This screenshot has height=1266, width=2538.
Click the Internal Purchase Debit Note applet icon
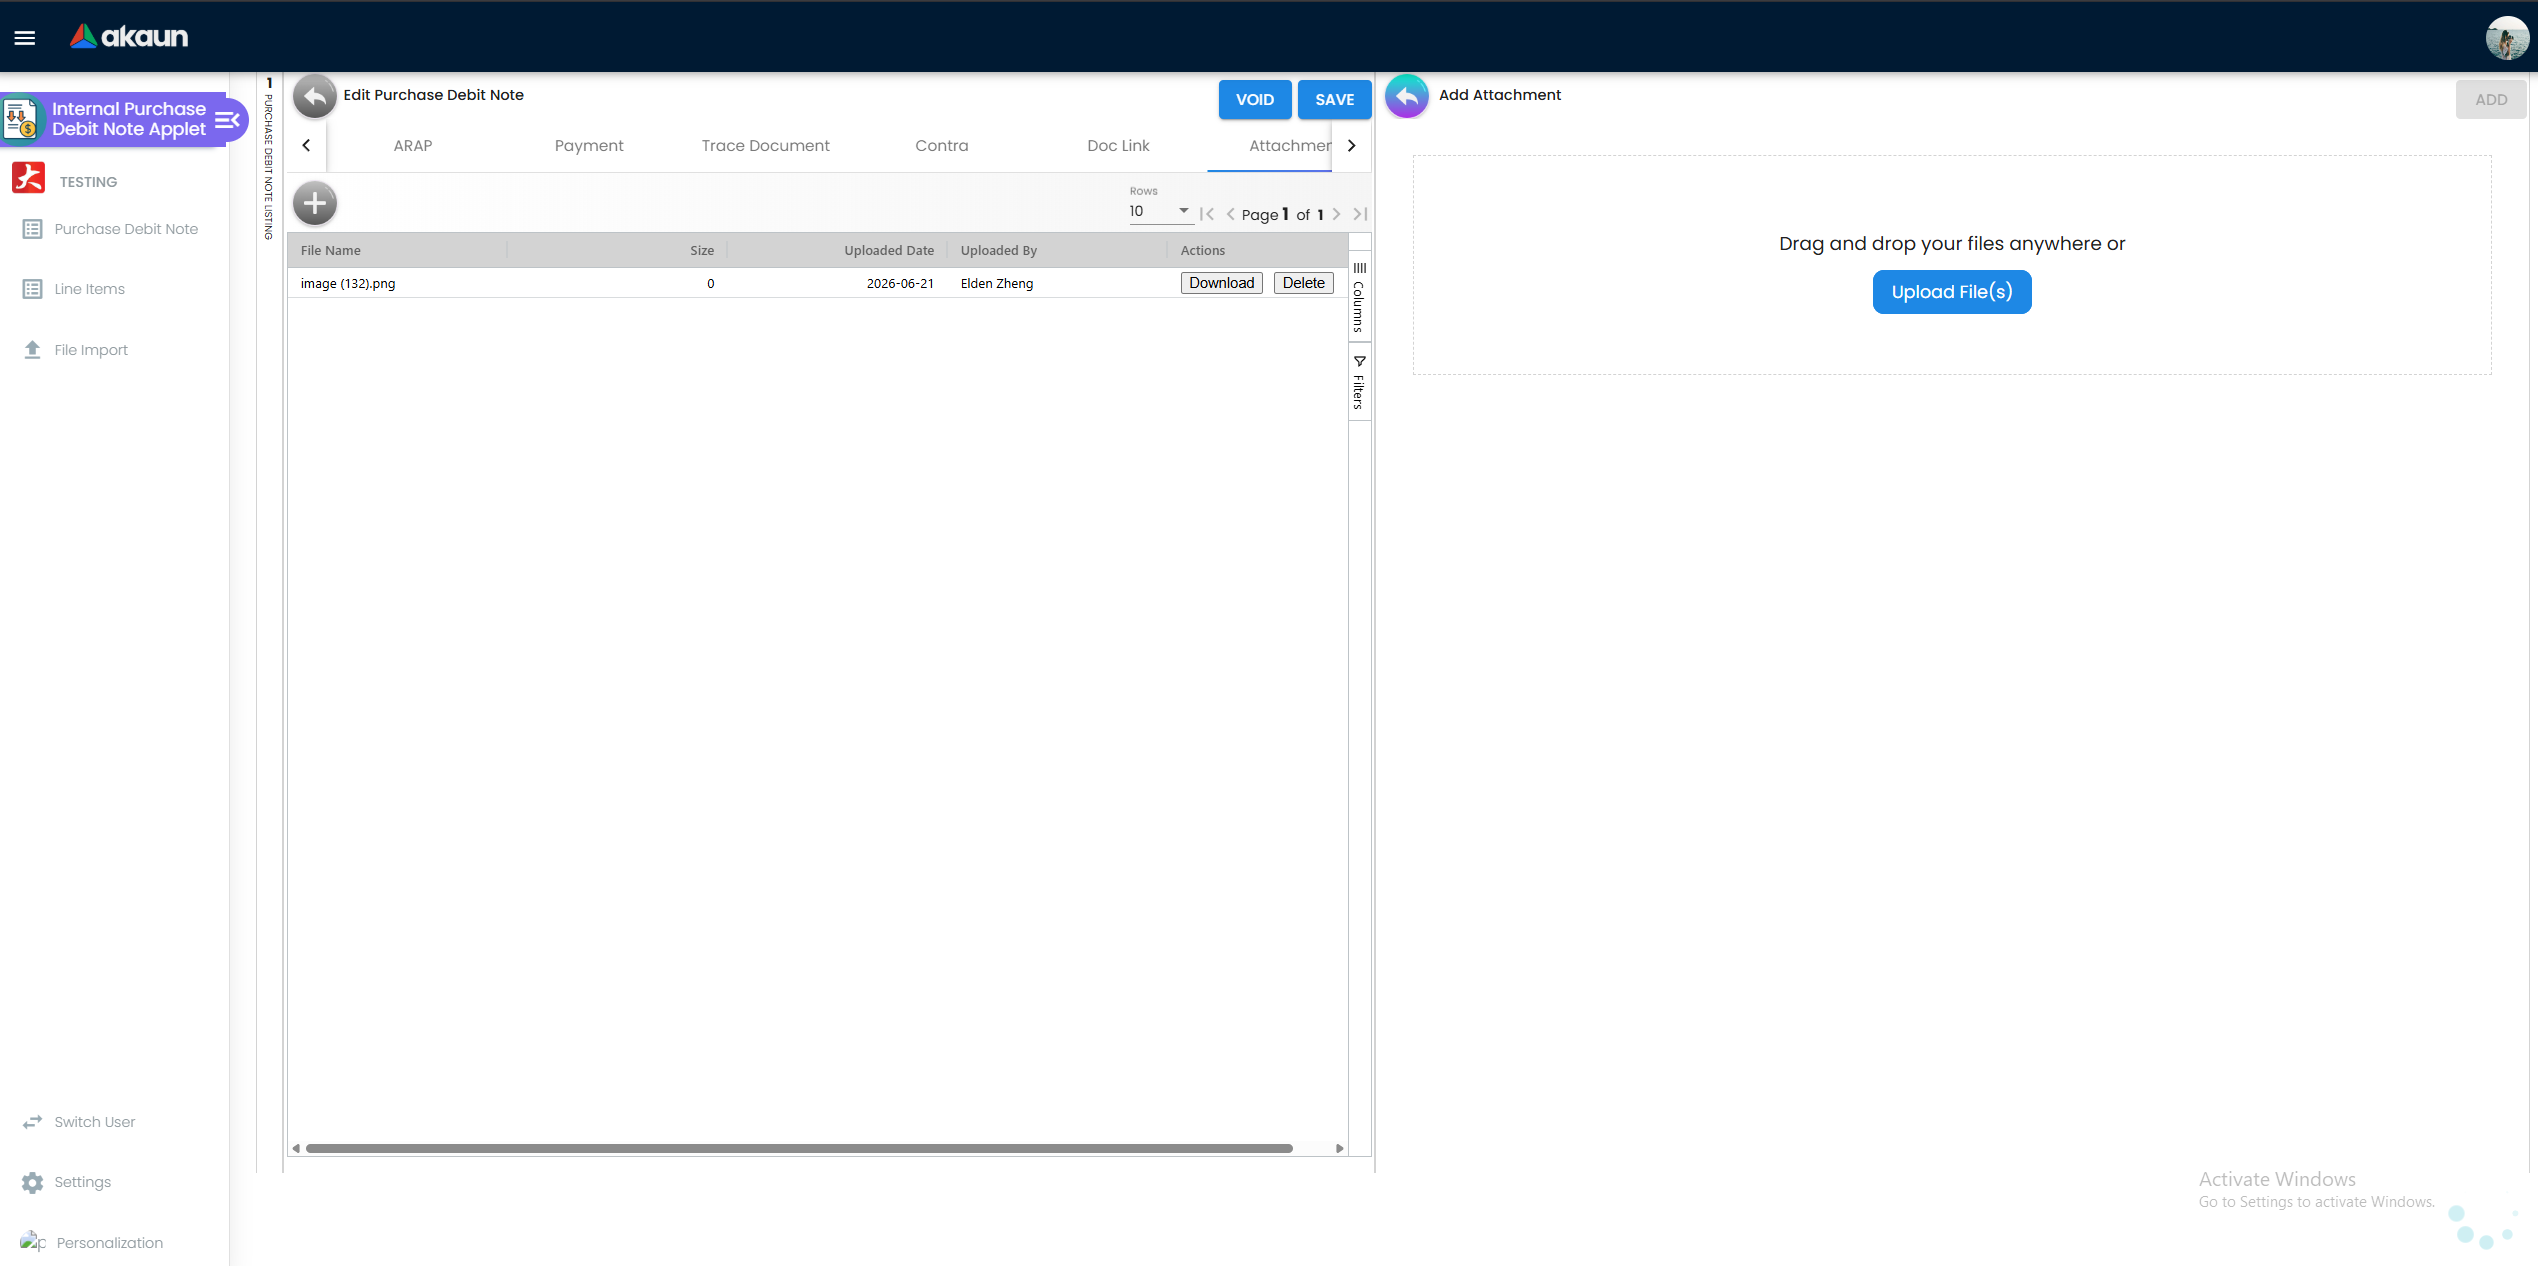point(22,119)
